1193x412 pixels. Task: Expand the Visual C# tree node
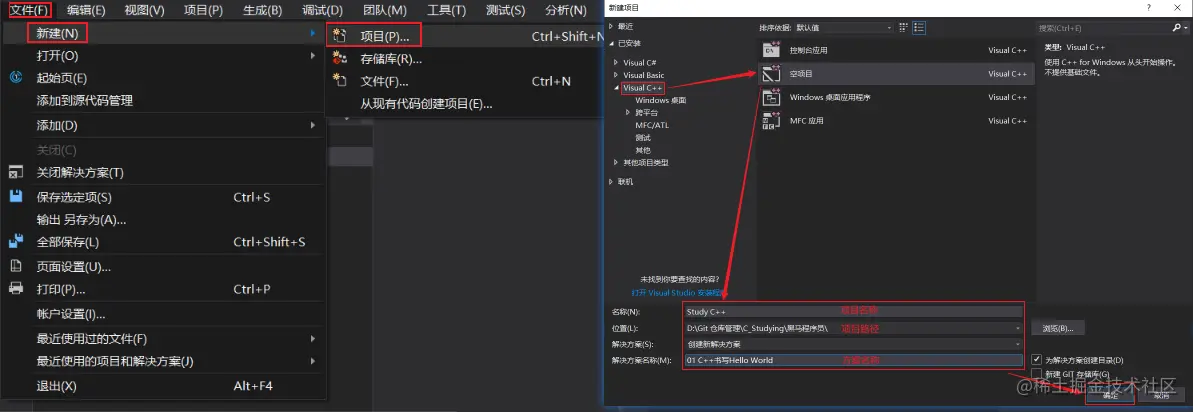[x=616, y=62]
